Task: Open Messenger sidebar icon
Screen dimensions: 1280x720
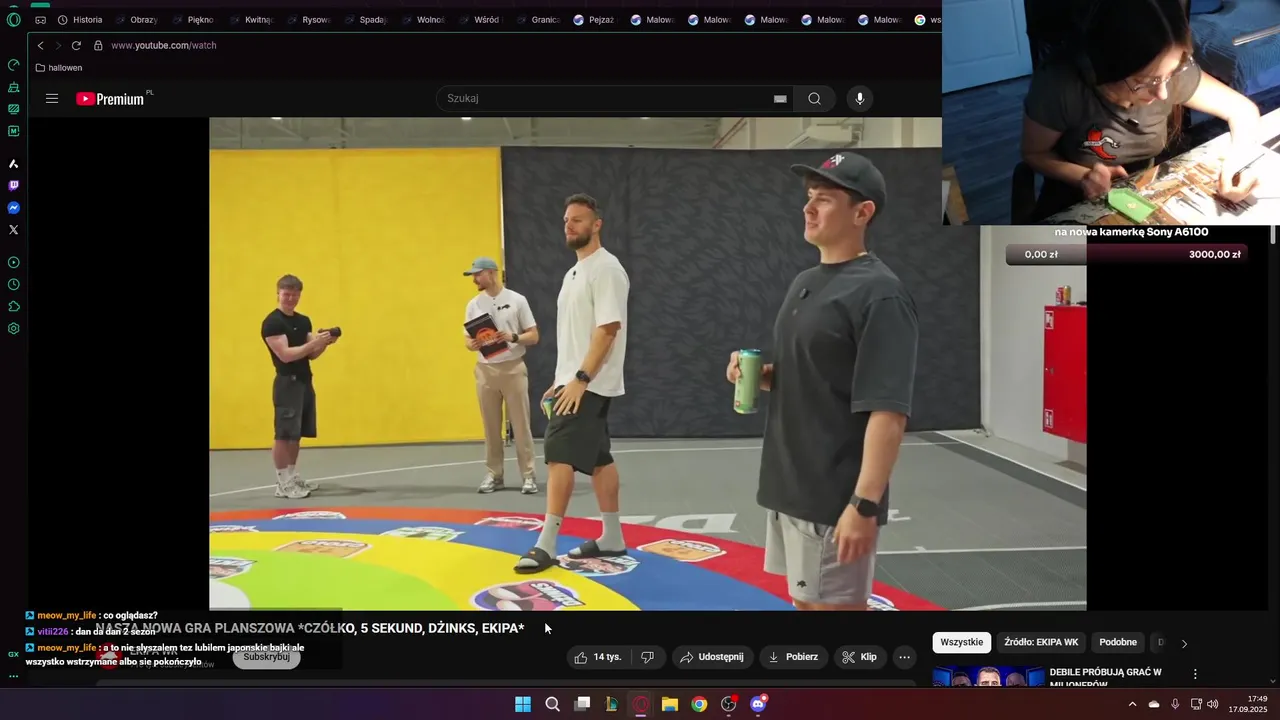Action: [14, 208]
